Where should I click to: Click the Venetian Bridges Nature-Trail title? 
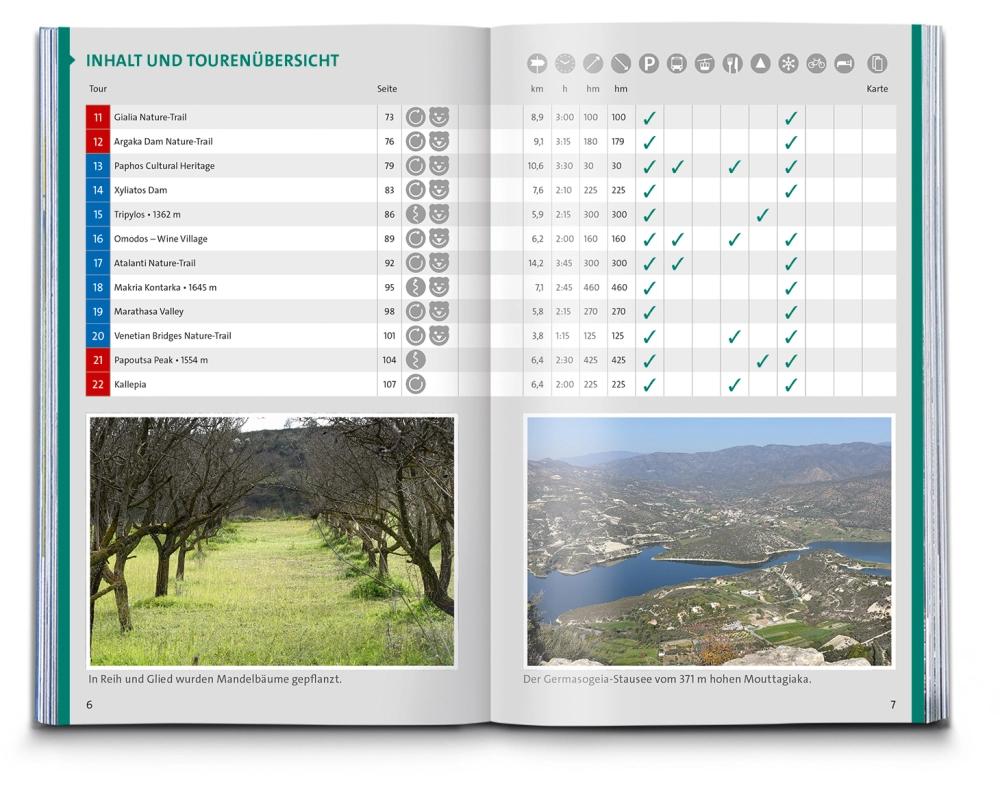172,336
